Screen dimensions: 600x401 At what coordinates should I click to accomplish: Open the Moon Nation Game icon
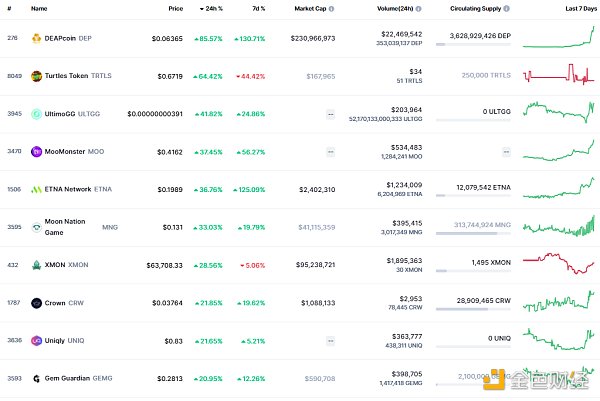(37, 227)
